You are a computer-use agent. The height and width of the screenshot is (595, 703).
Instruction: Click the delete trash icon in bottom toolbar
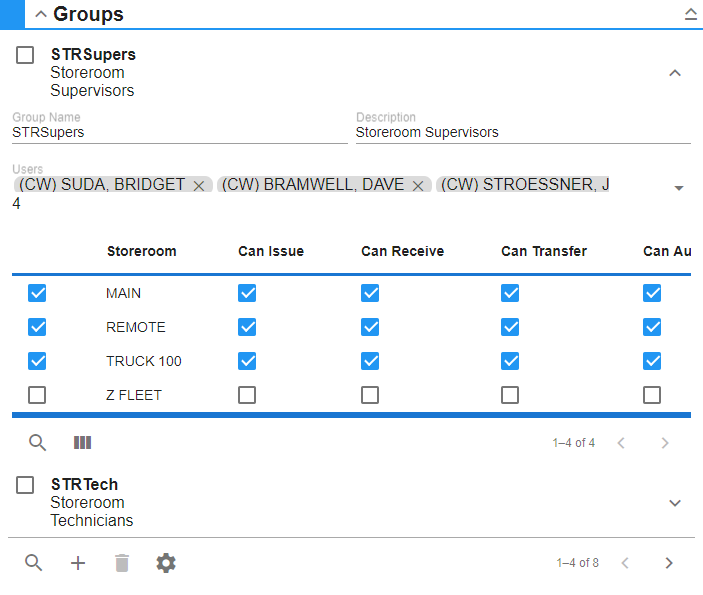(x=122, y=563)
